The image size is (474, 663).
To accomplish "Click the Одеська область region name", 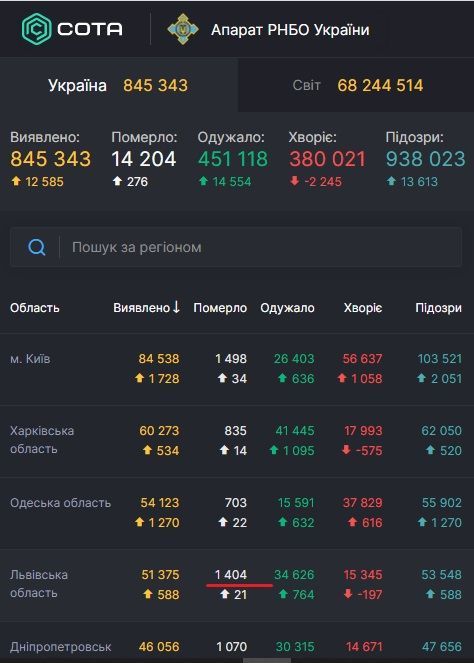I will 60,503.
